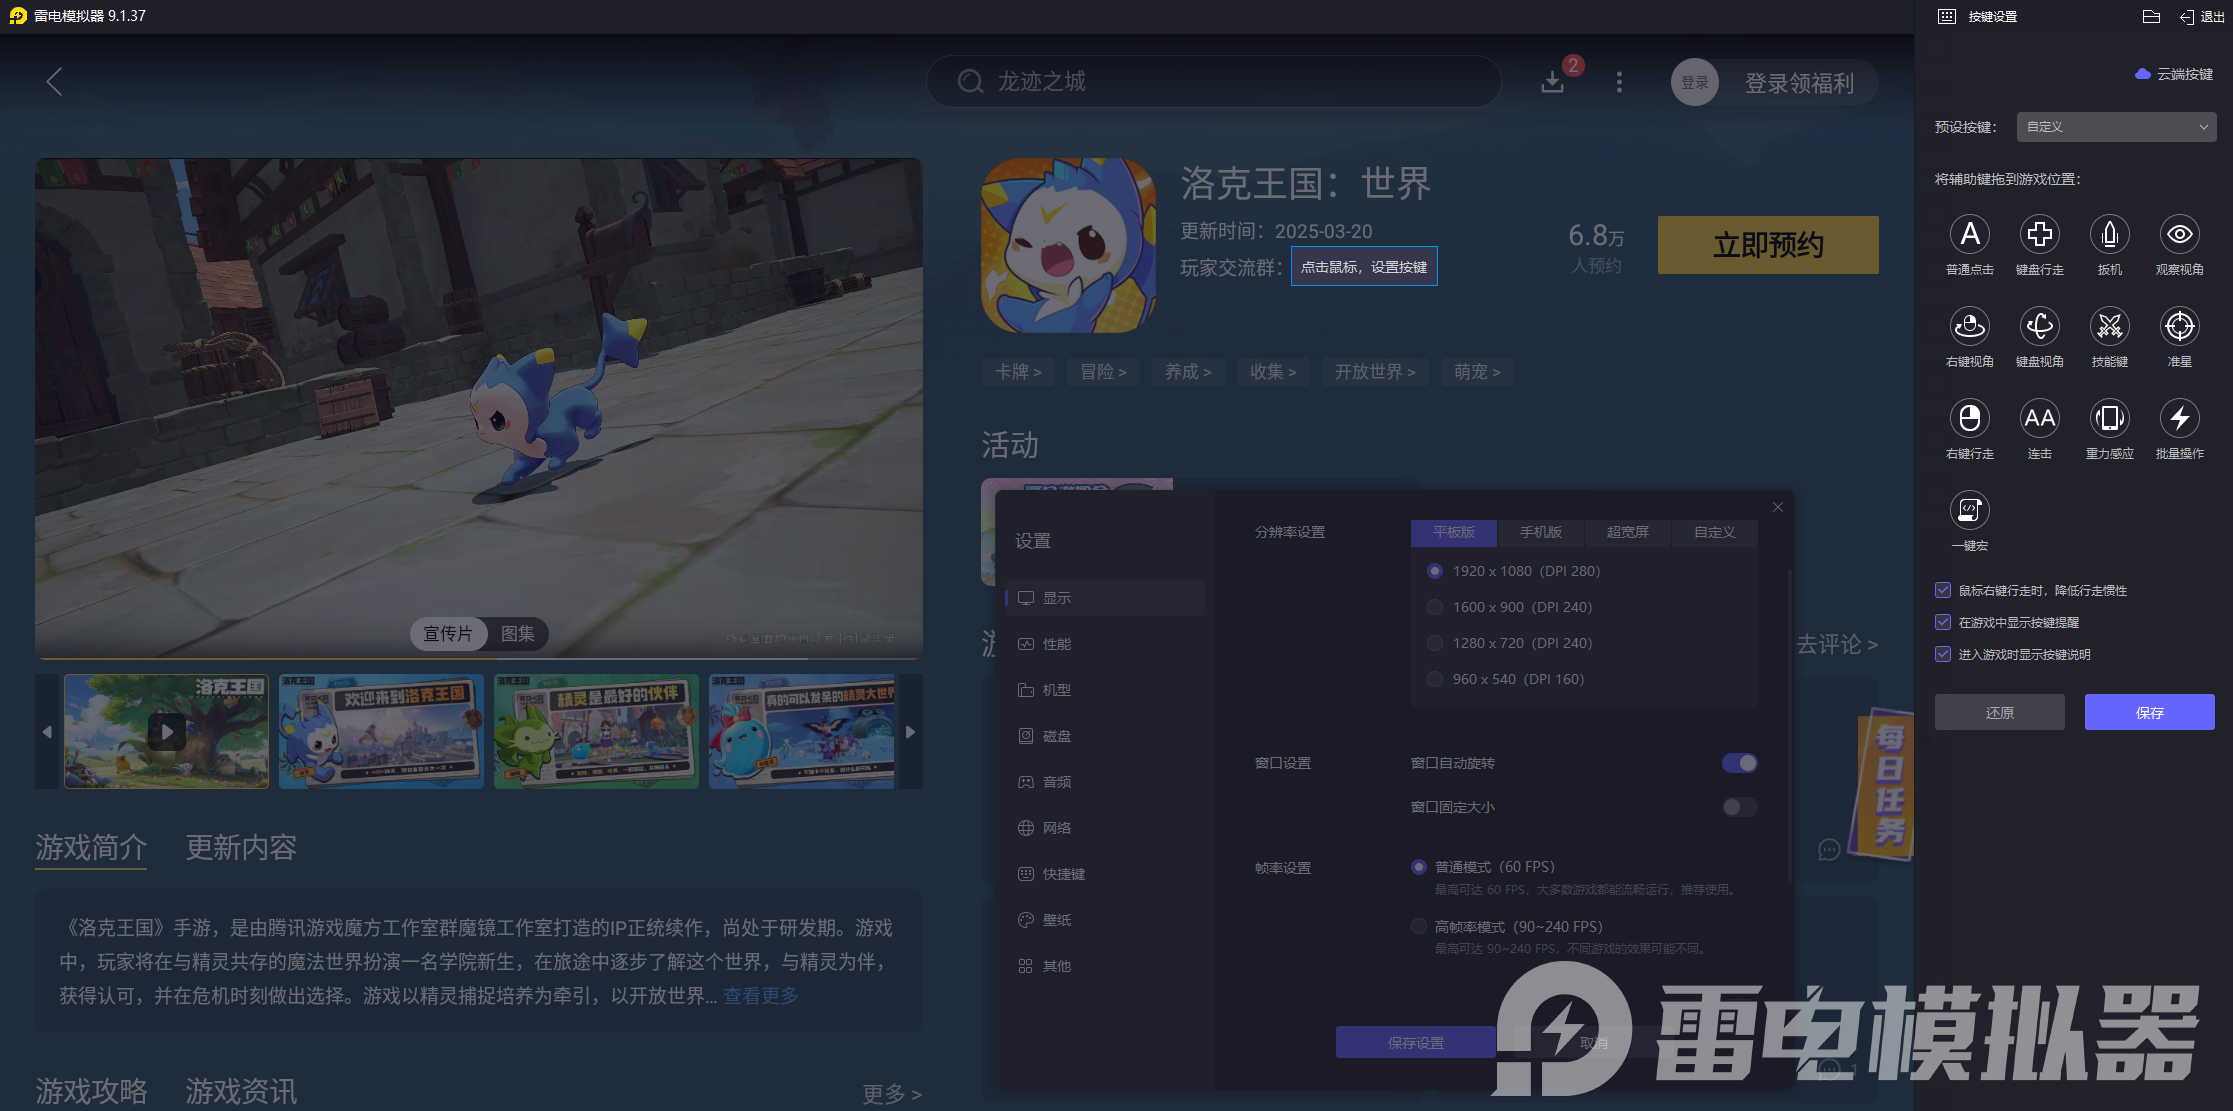2233x1111 pixels.
Task: Uncheck 进入游戏时显示按键说明
Action: click(1942, 654)
